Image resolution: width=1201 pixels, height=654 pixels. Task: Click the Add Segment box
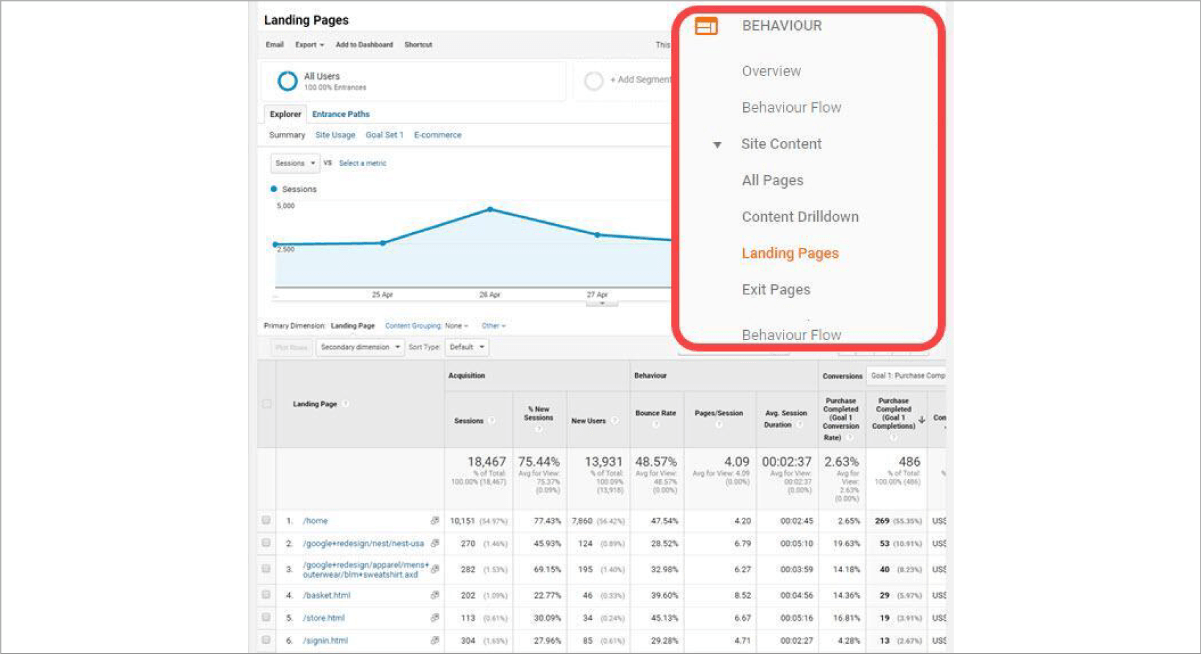click(x=625, y=80)
